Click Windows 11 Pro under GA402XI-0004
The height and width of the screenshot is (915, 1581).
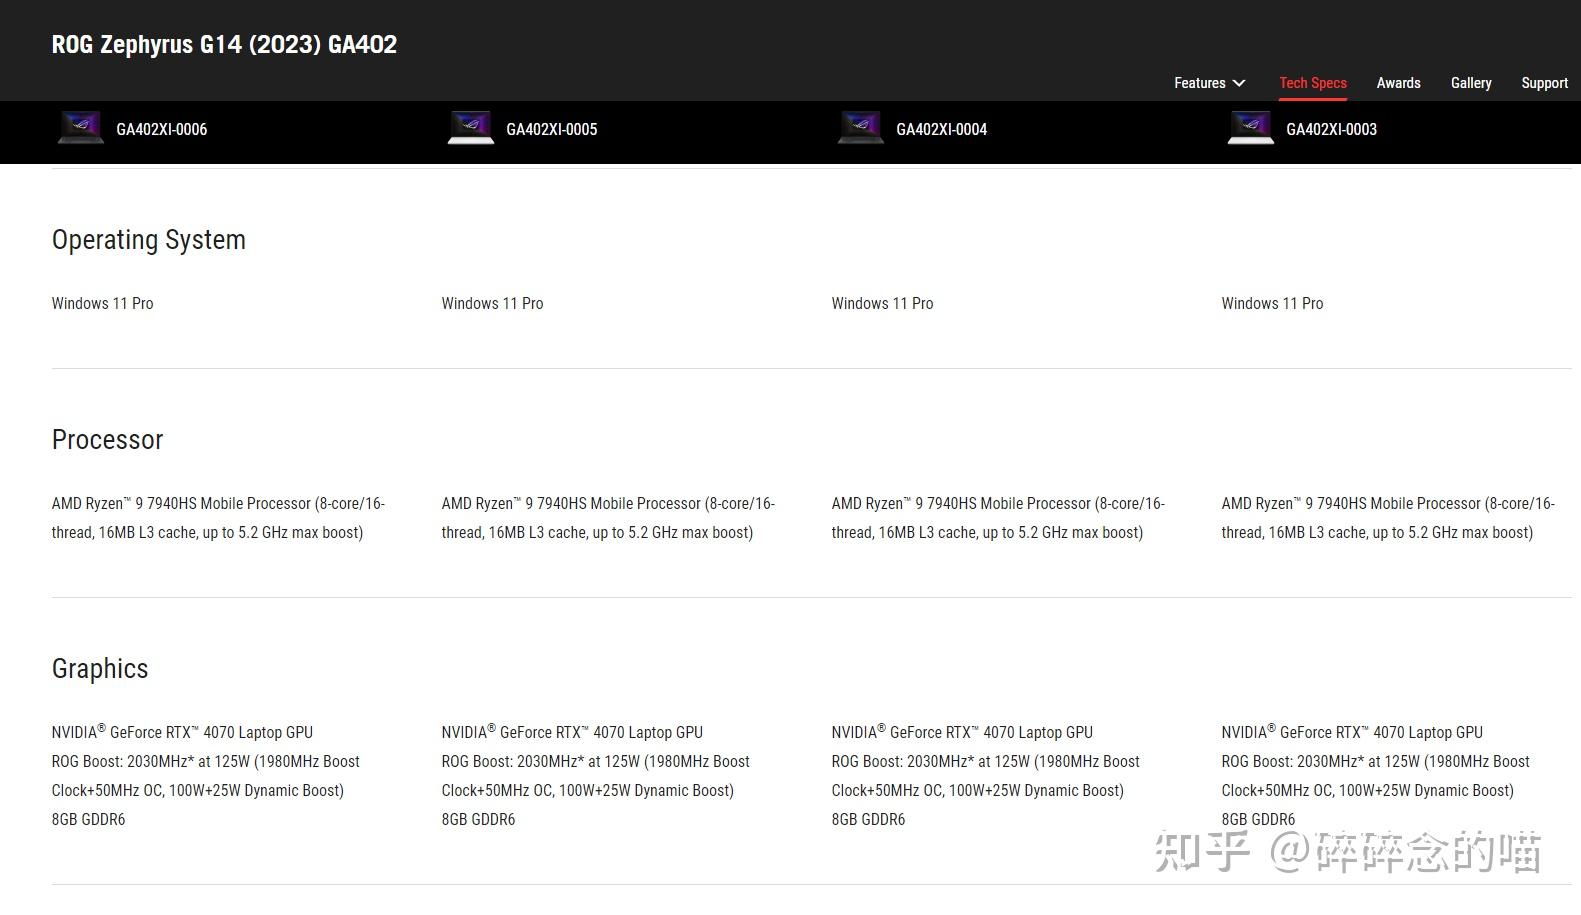tap(883, 303)
